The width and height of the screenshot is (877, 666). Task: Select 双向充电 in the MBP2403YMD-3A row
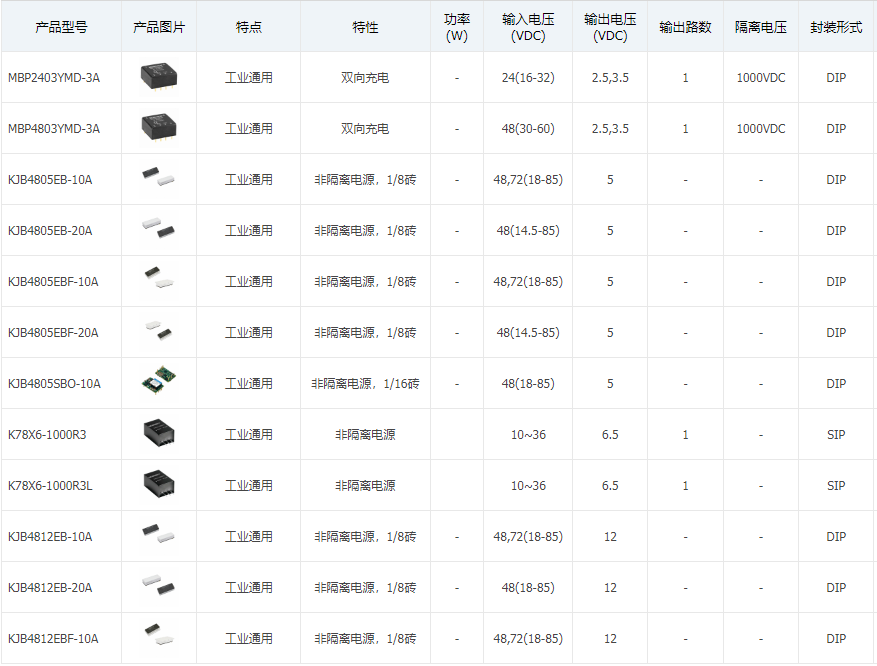pos(365,78)
